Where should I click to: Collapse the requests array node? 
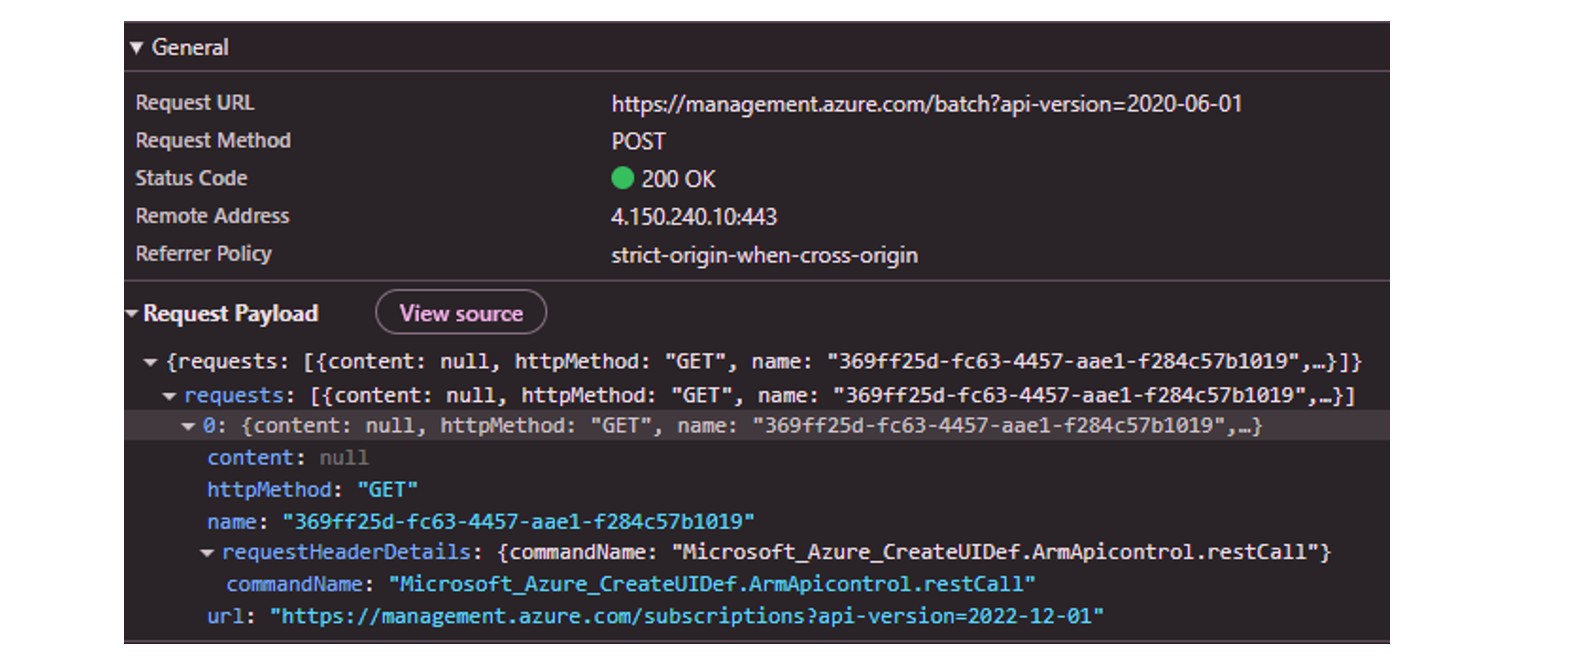click(x=169, y=396)
